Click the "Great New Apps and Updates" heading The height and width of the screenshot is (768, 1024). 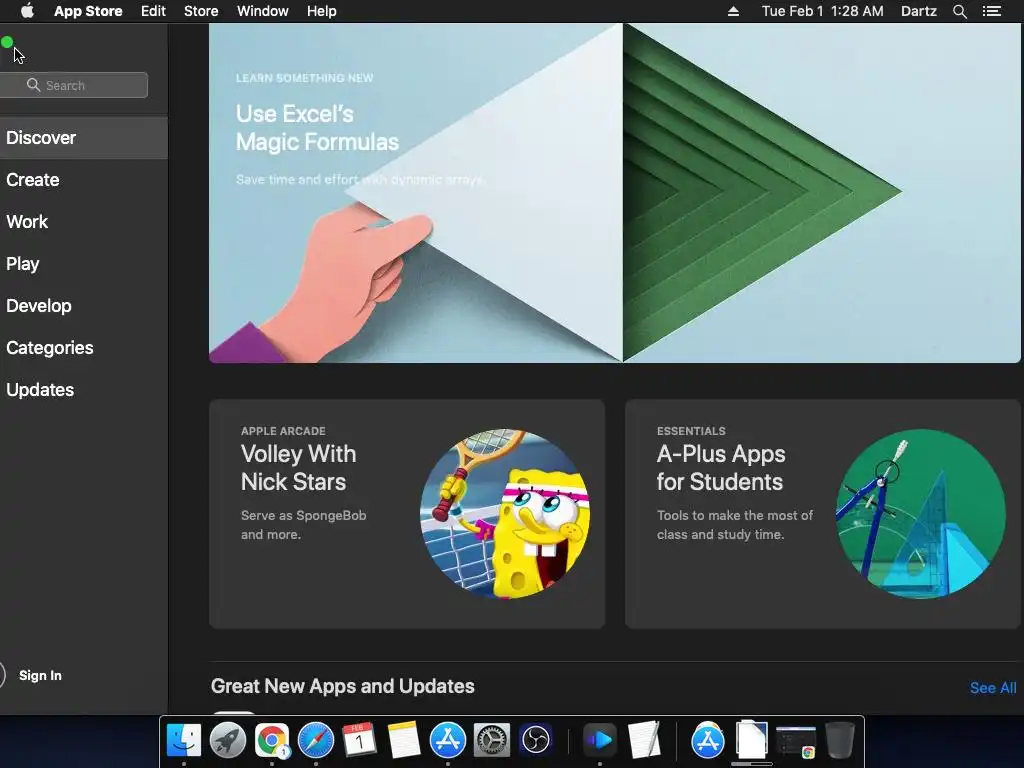click(x=342, y=686)
